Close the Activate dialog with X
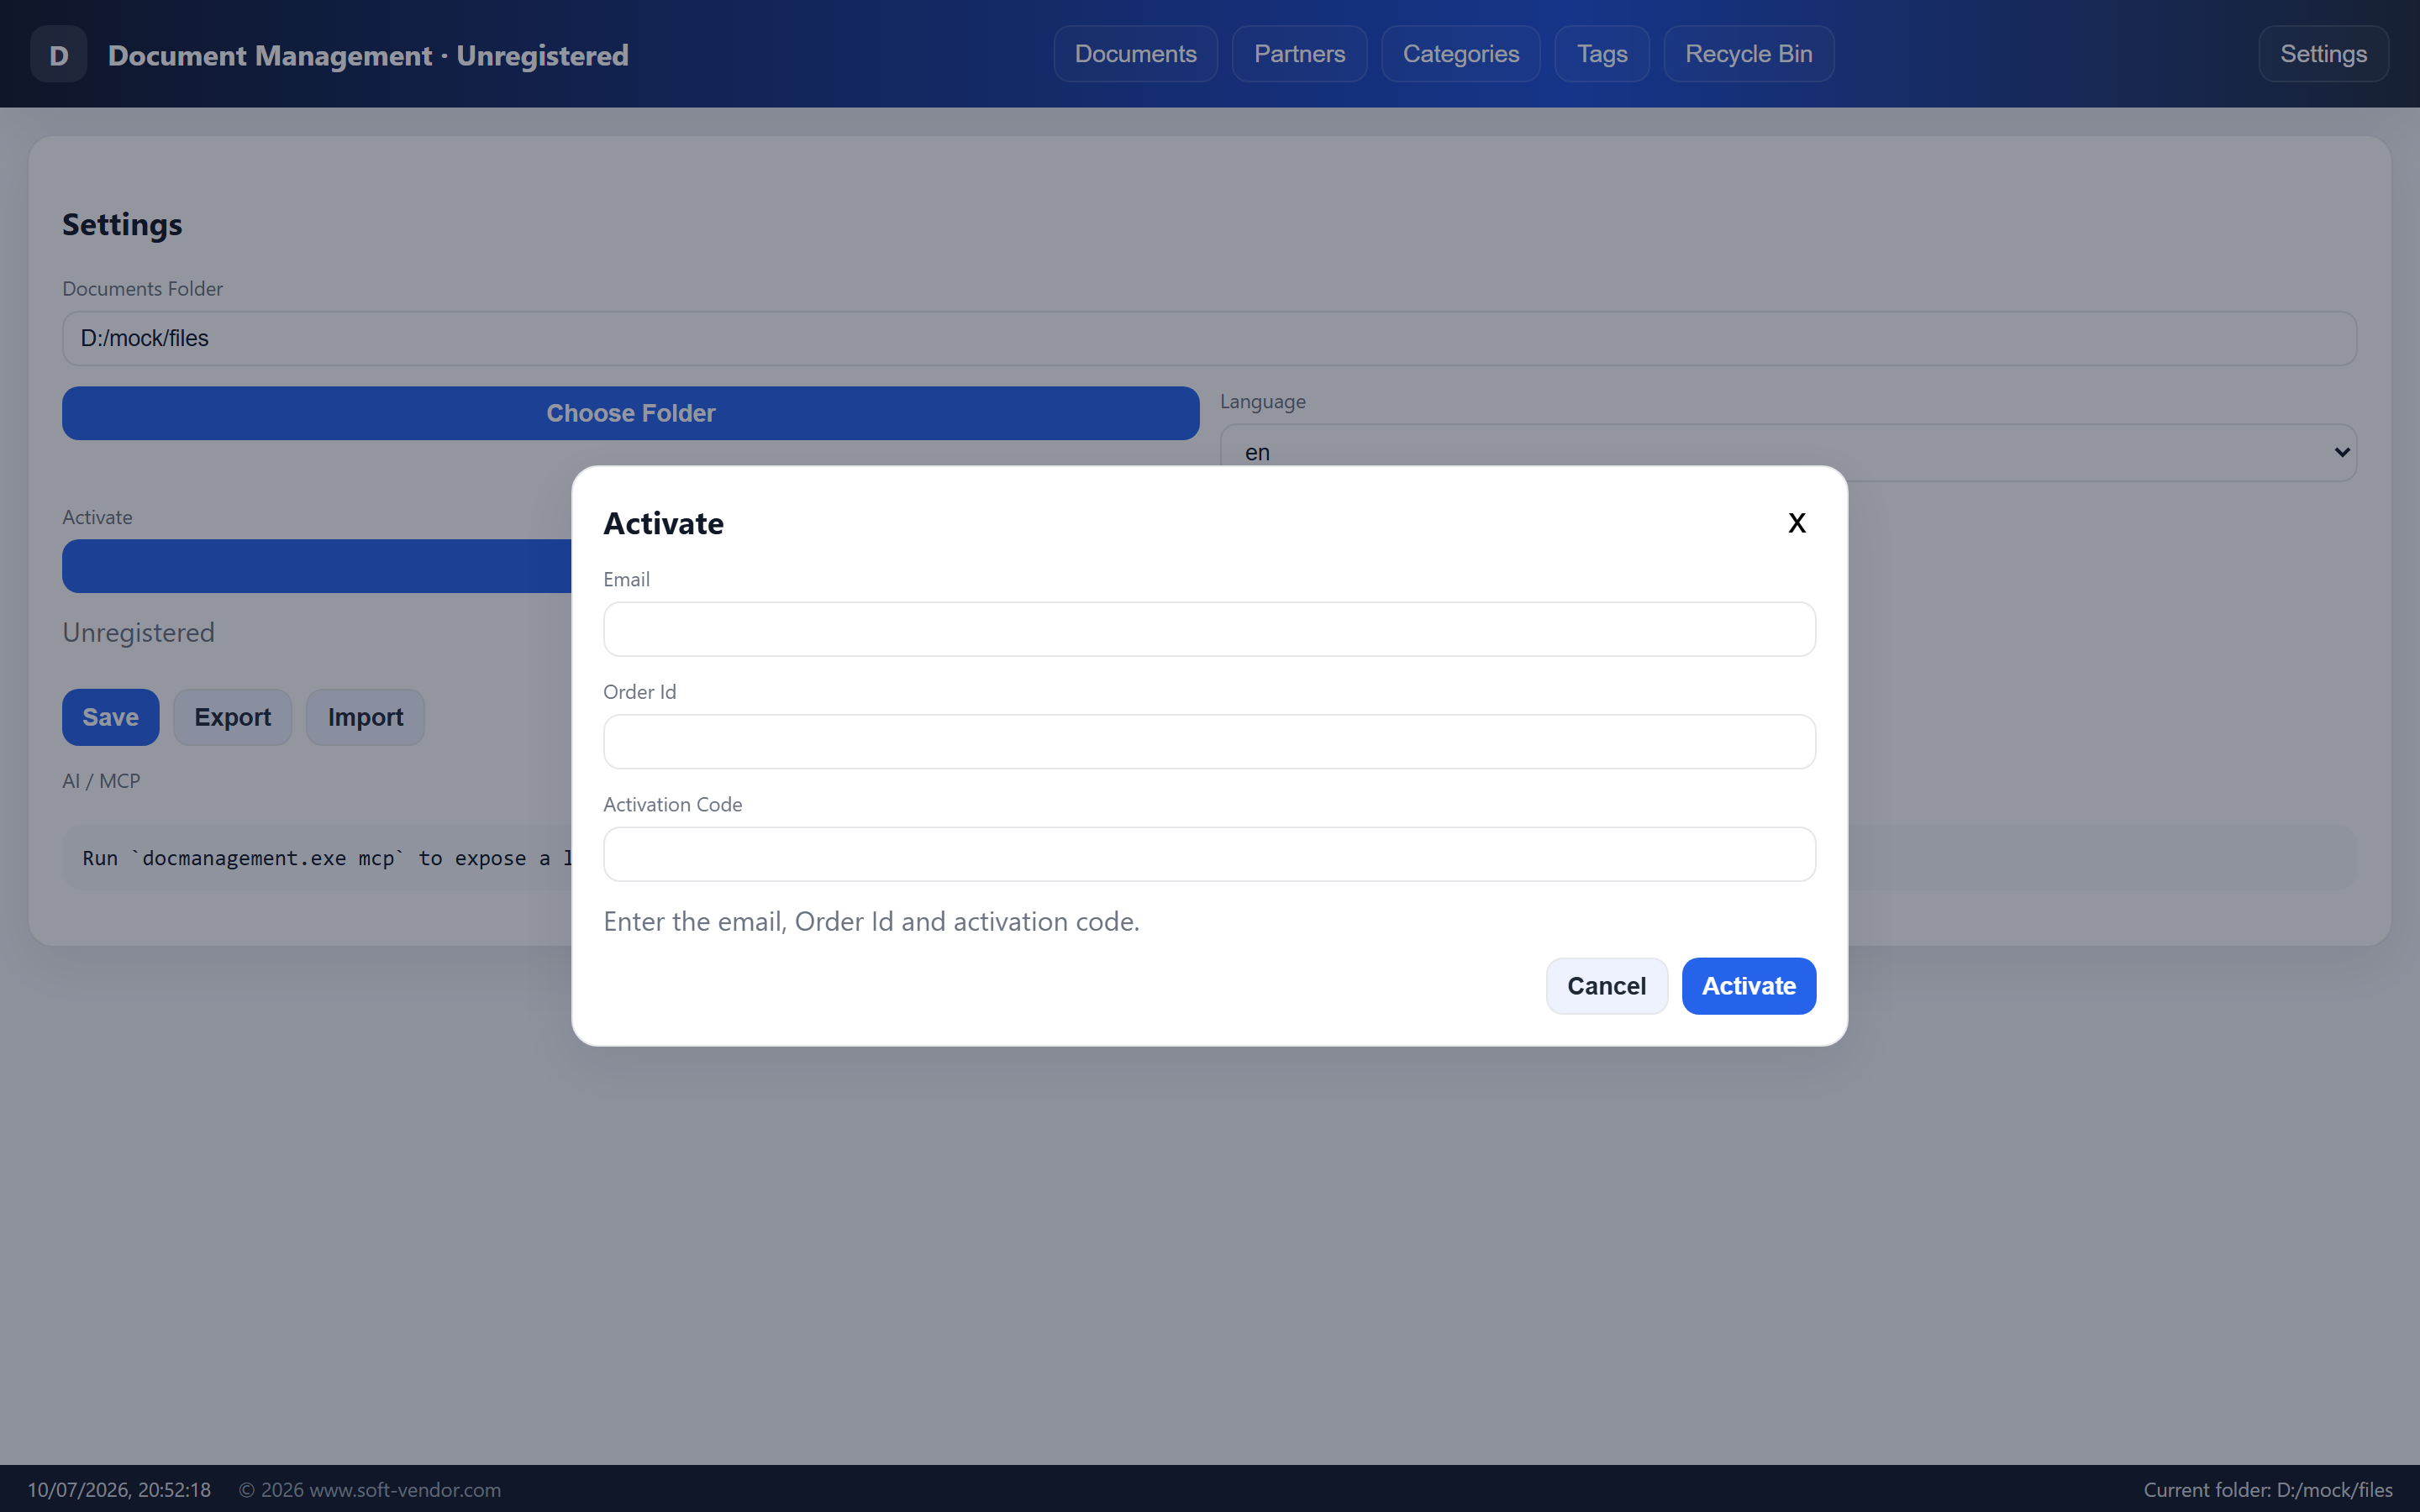2420x1512 pixels. click(1797, 523)
